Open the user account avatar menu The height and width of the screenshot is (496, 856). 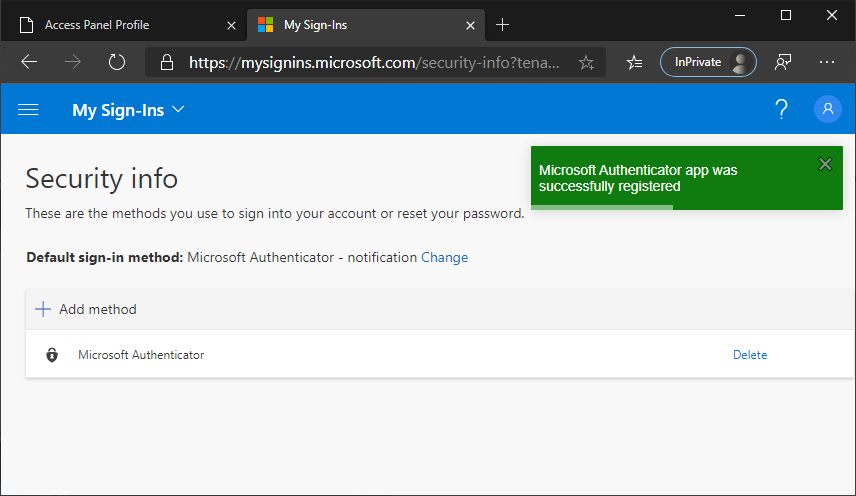[828, 110]
